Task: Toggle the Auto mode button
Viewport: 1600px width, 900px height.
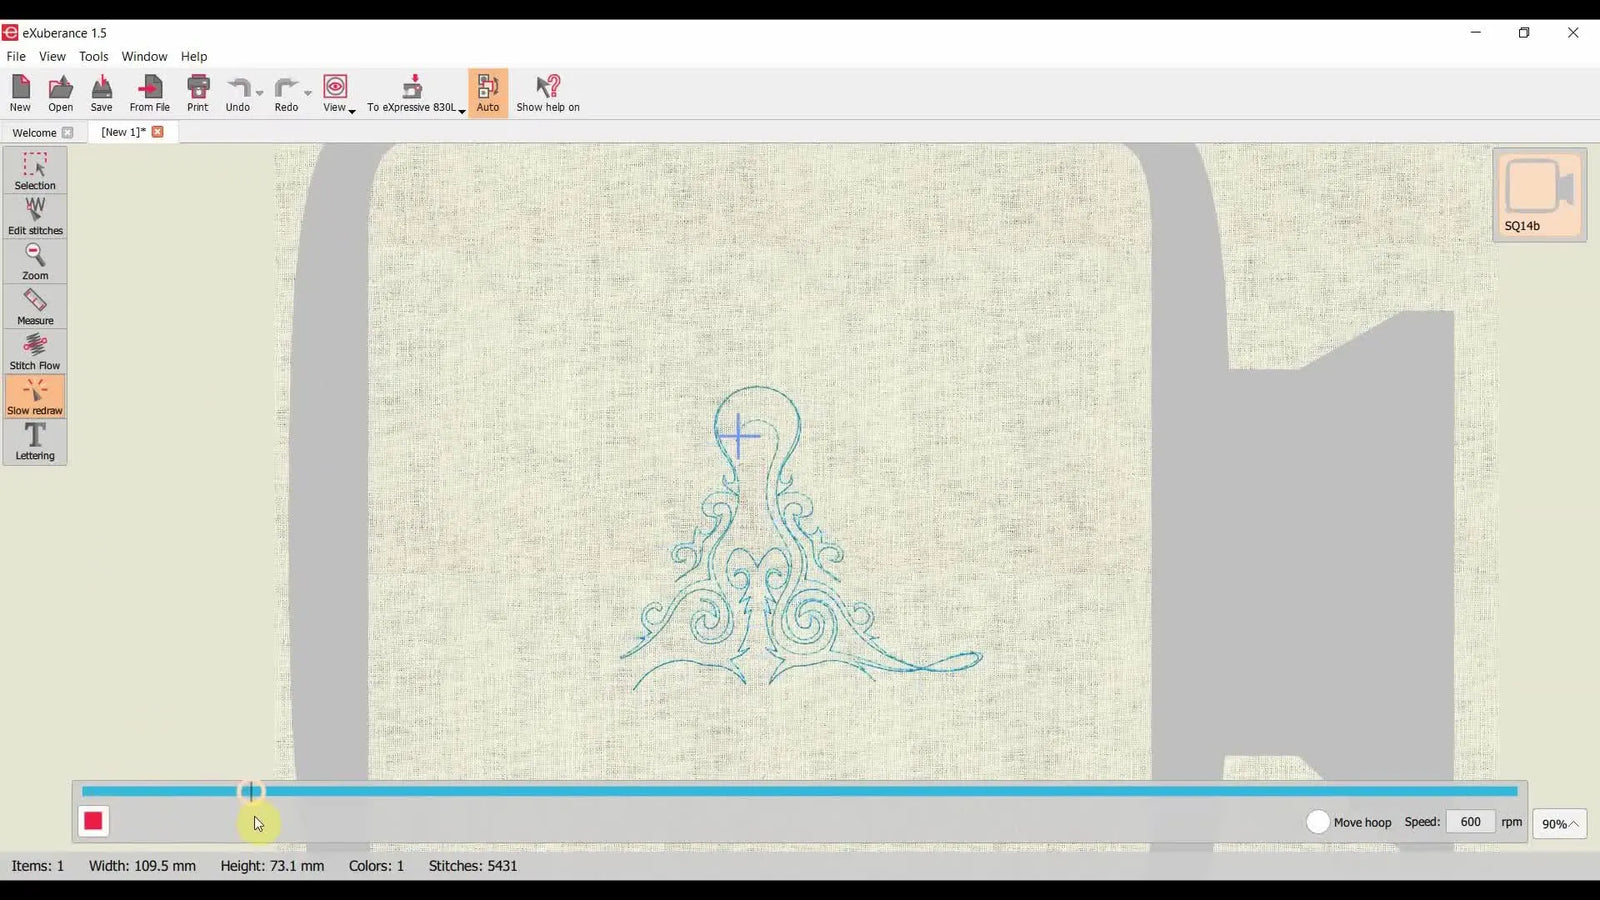Action: (487, 92)
